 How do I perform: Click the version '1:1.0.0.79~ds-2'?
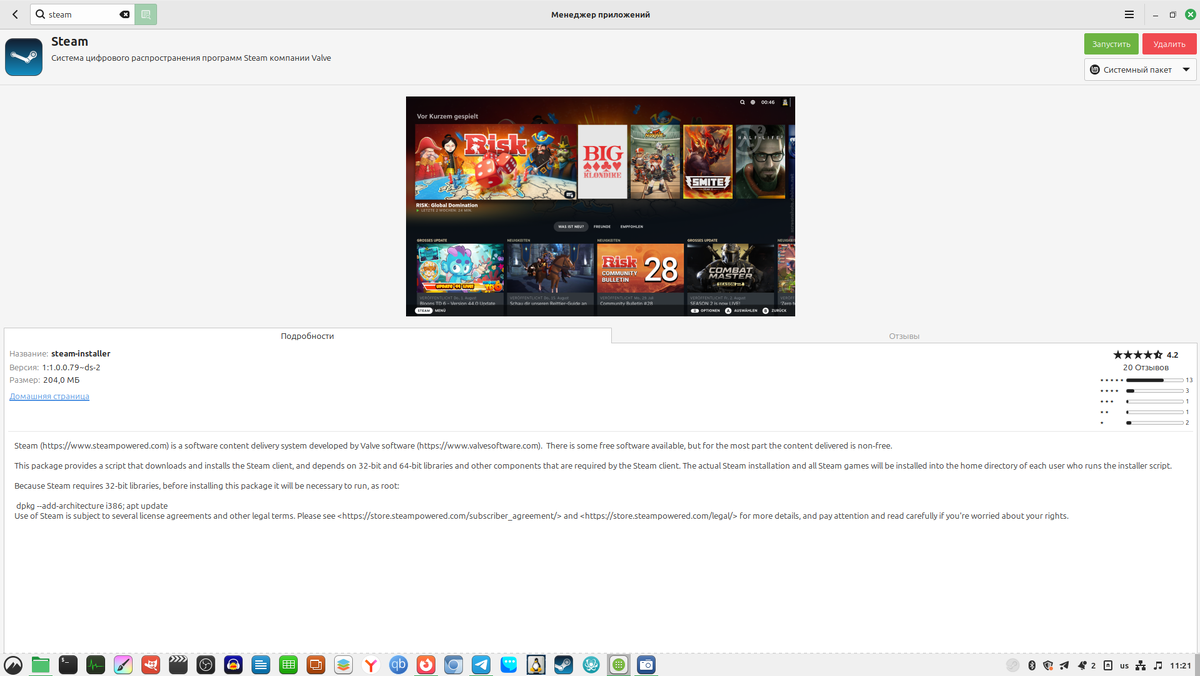click(71, 367)
